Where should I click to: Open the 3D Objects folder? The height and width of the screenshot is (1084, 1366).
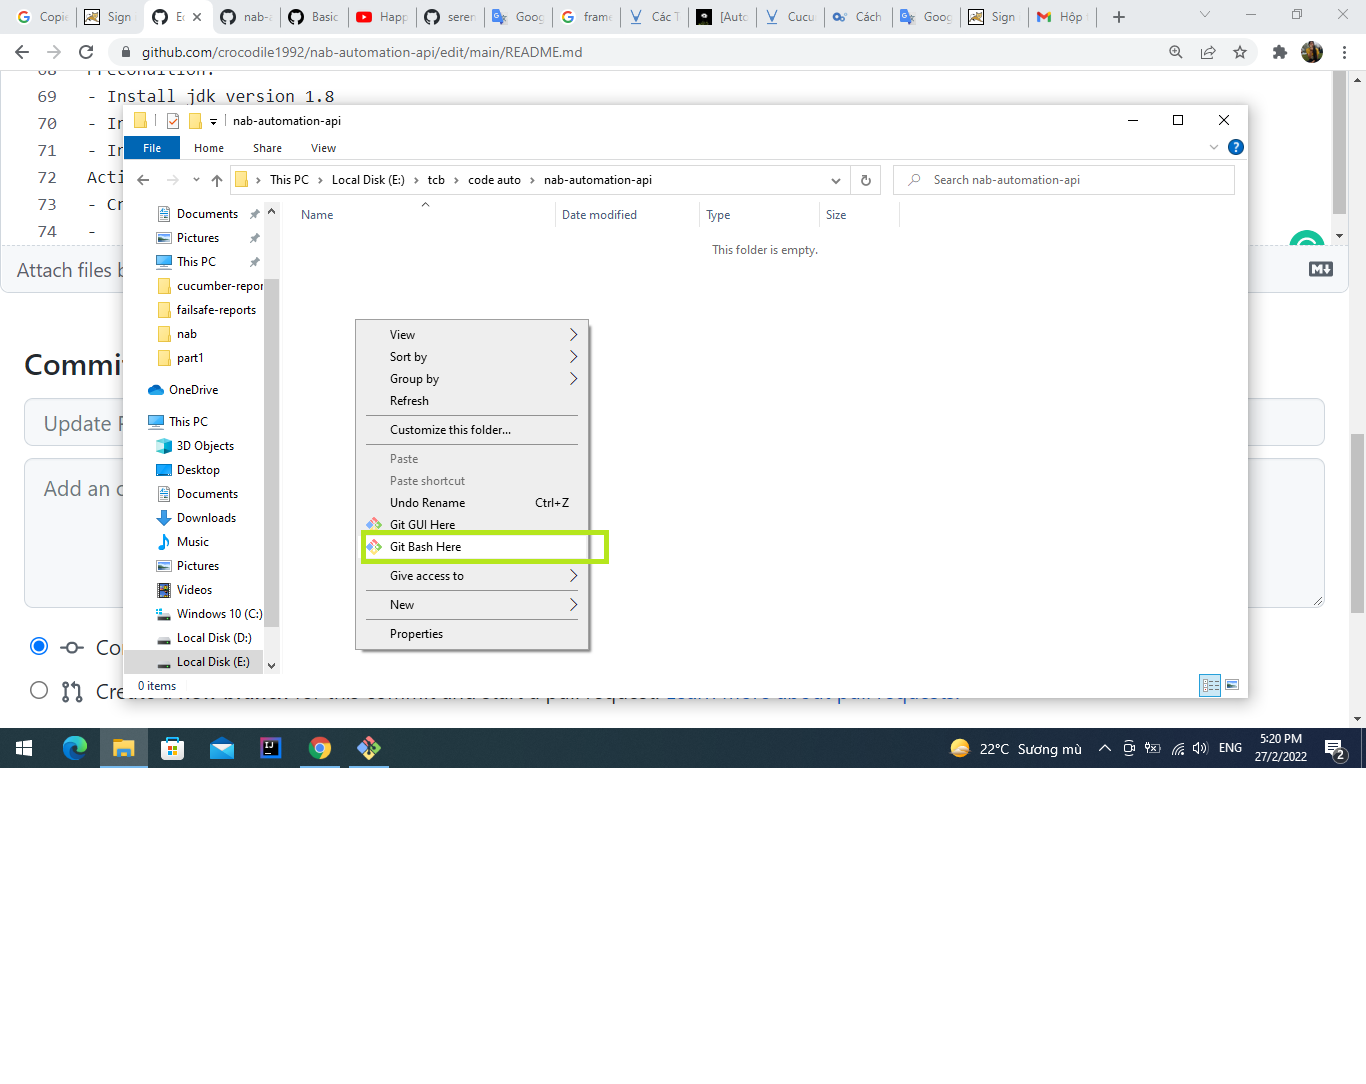205,446
